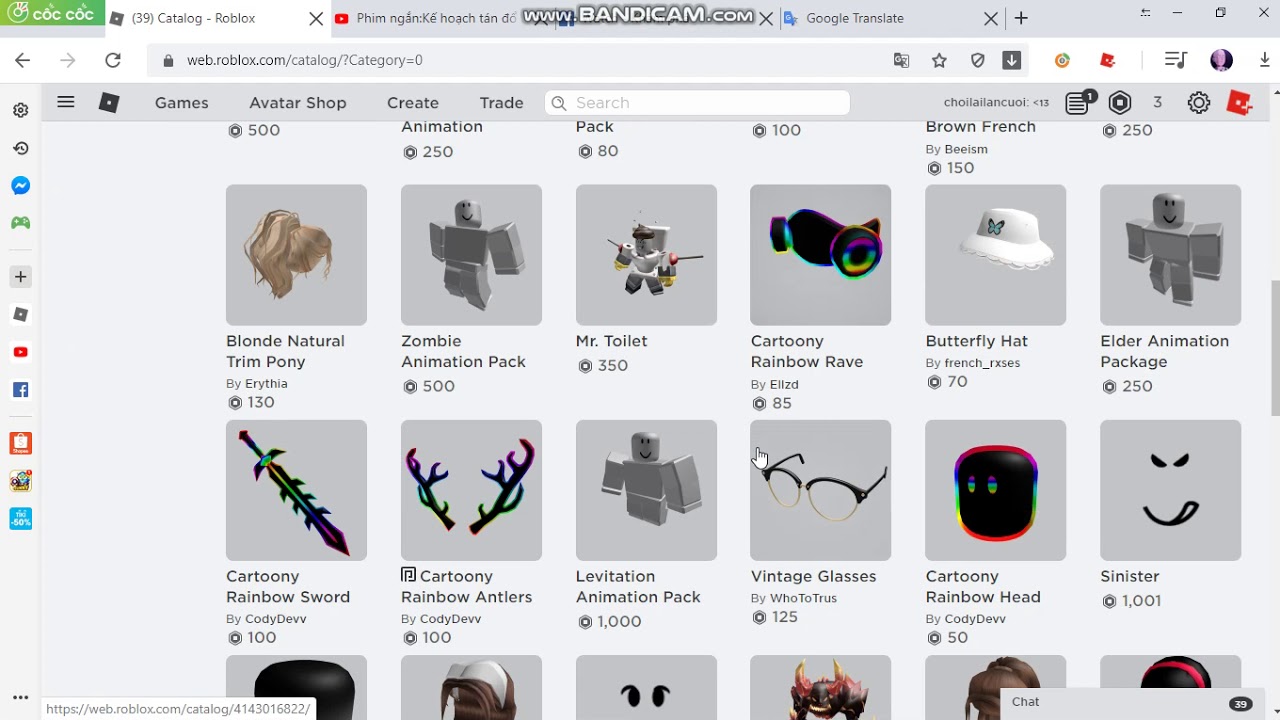Open sidebar Facebook icon
The width and height of the screenshot is (1280, 720).
20,390
